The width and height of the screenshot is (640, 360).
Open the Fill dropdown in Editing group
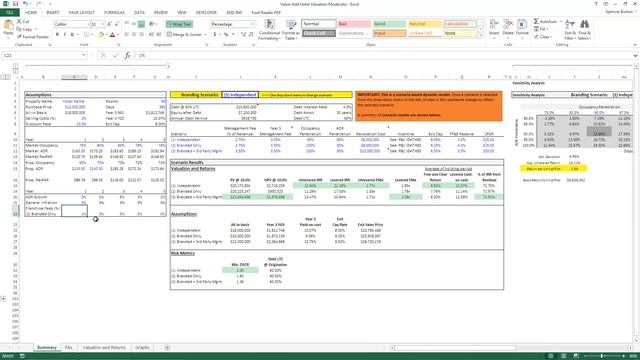[542, 29]
